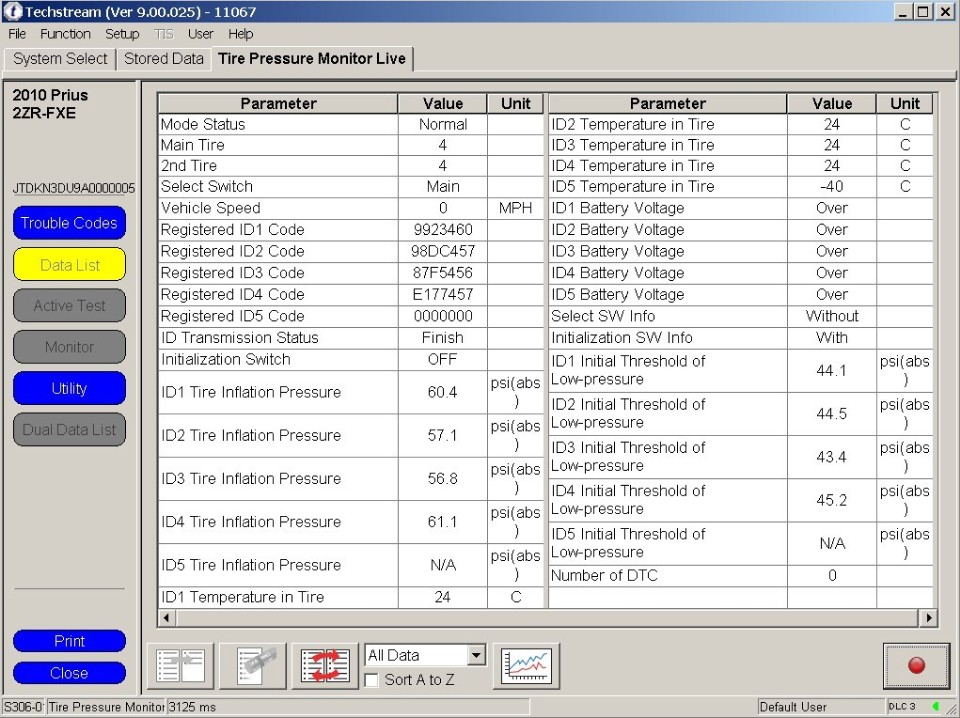Screen dimensions: 960x718
Task: Click the Registered ID5 Code value 0000000
Action: coord(443,316)
